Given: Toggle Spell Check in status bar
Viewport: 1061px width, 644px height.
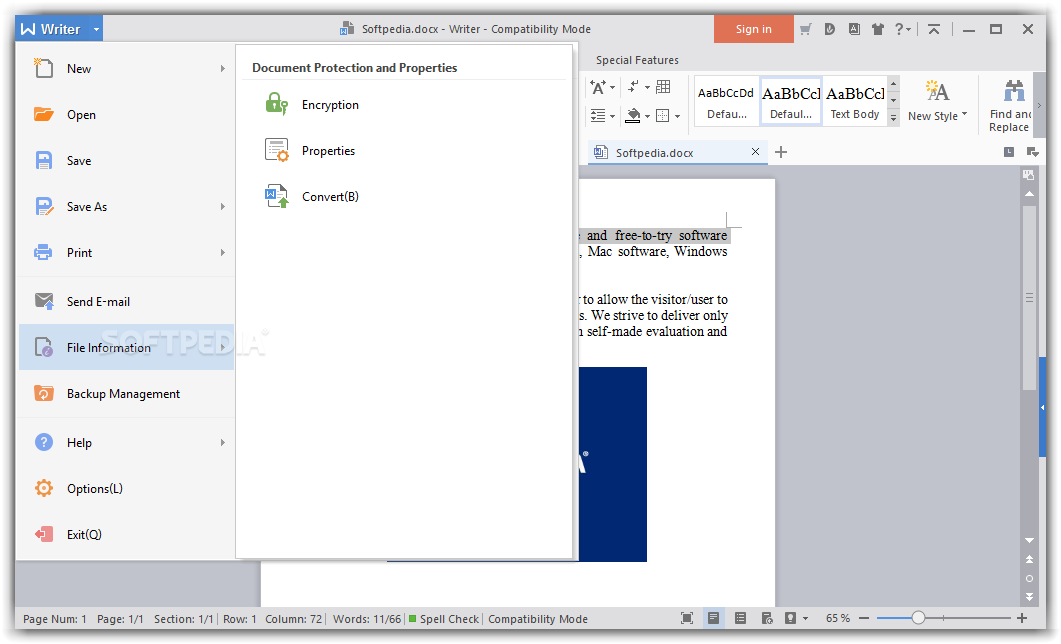Looking at the screenshot, I should [x=444, y=619].
